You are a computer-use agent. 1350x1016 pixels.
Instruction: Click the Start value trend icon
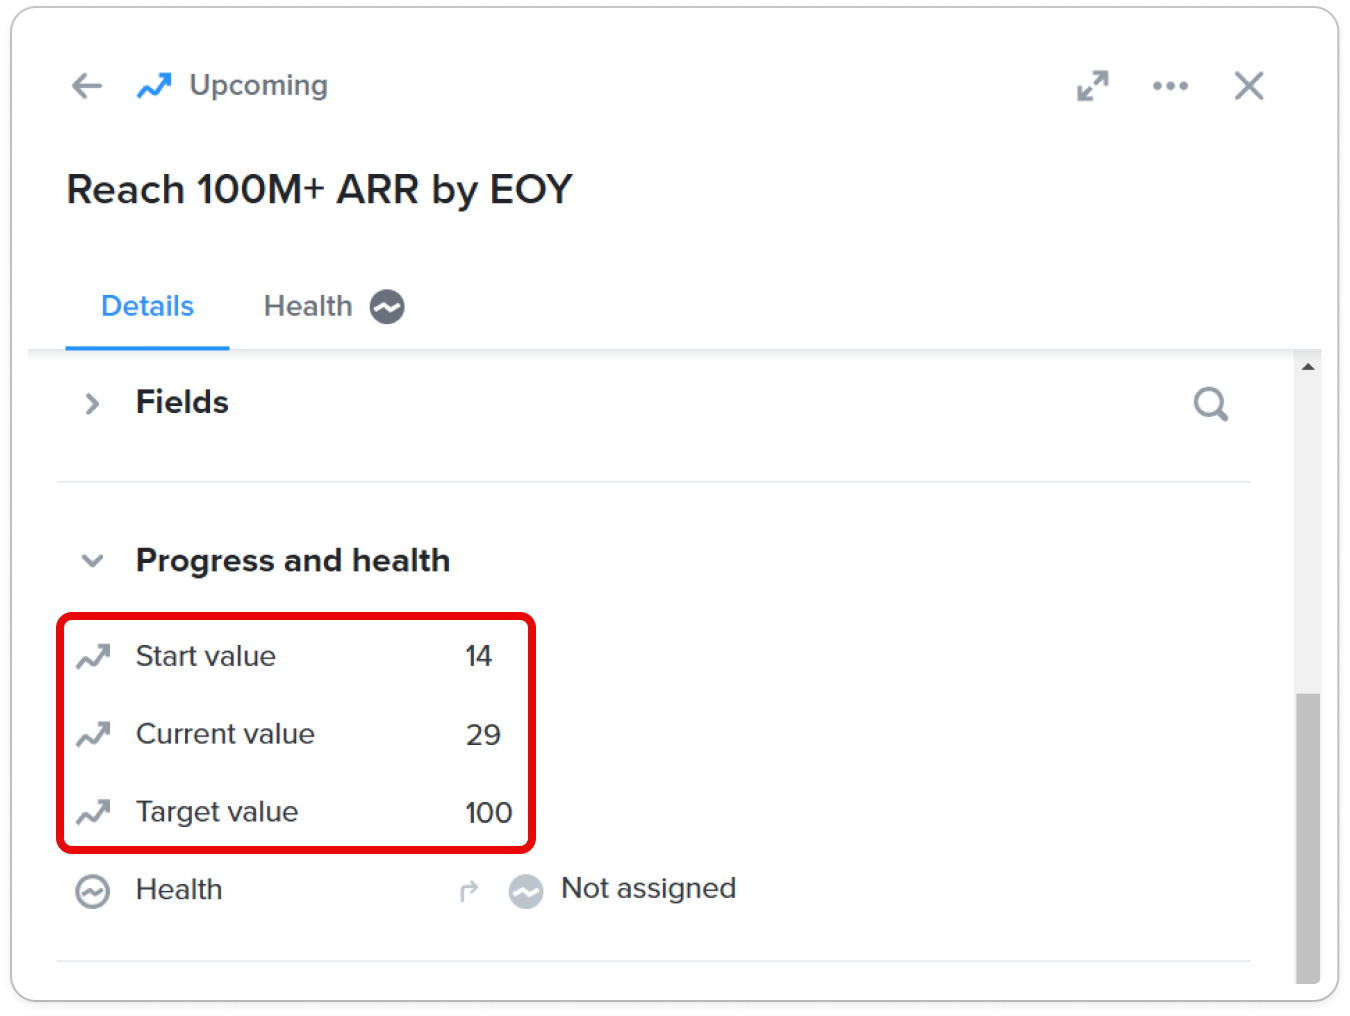coord(94,657)
